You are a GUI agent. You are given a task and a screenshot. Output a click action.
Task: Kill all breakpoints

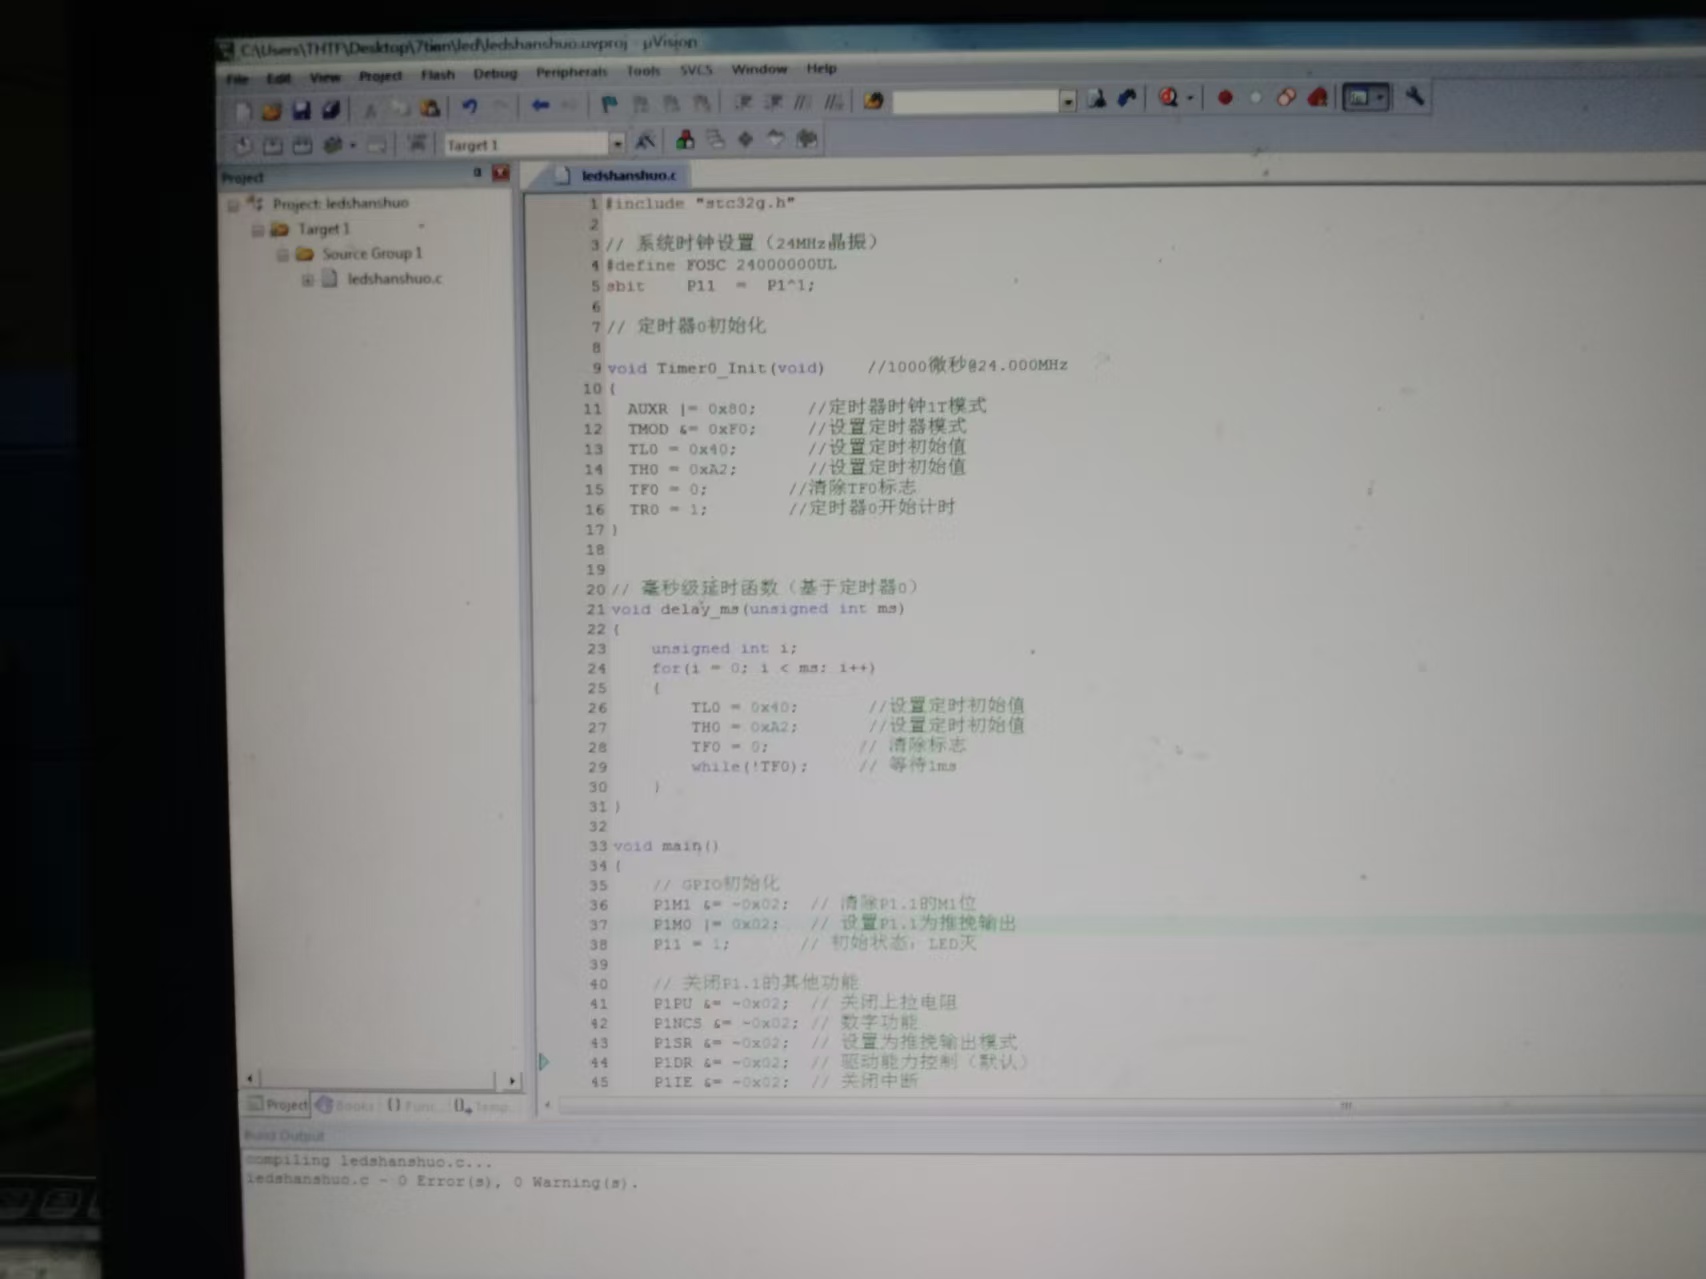pos(1318,97)
